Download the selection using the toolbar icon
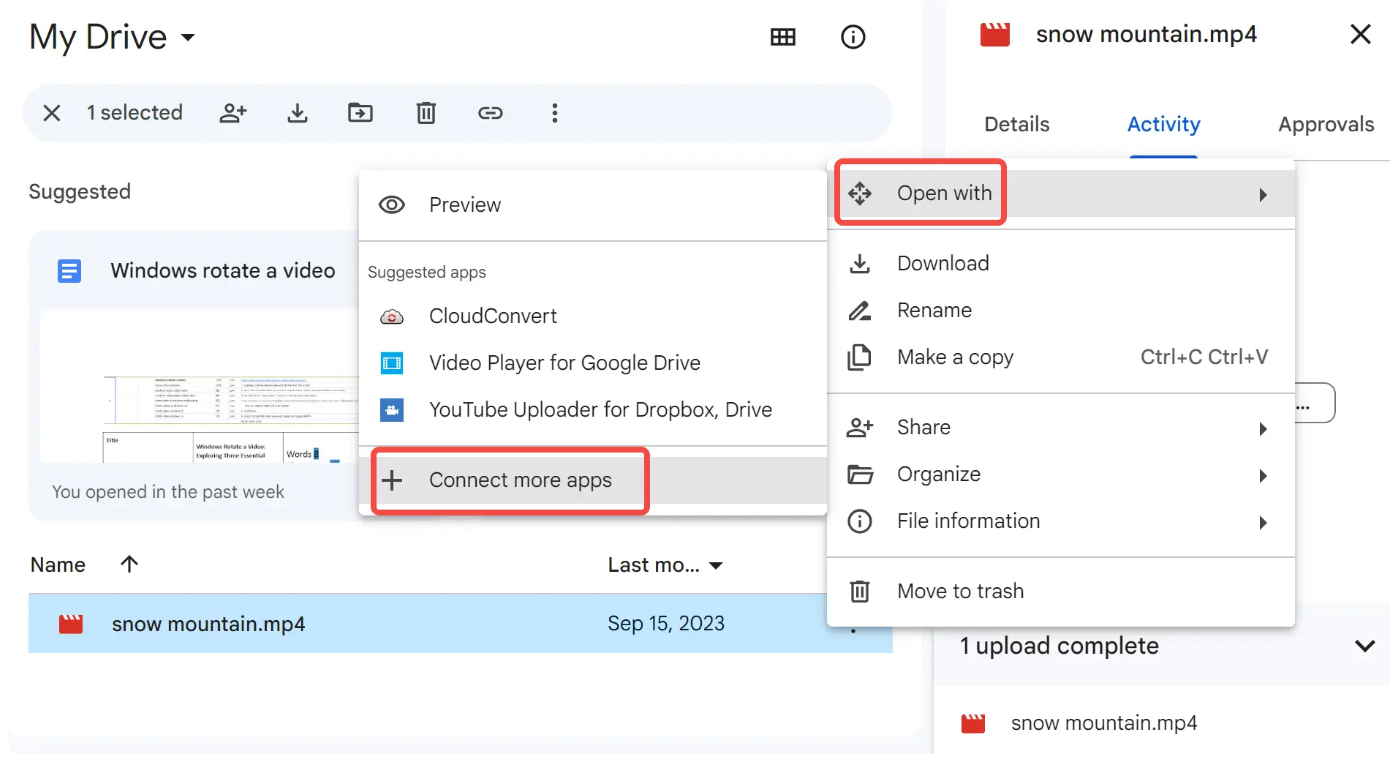This screenshot has width=1400, height=776. pos(297,113)
